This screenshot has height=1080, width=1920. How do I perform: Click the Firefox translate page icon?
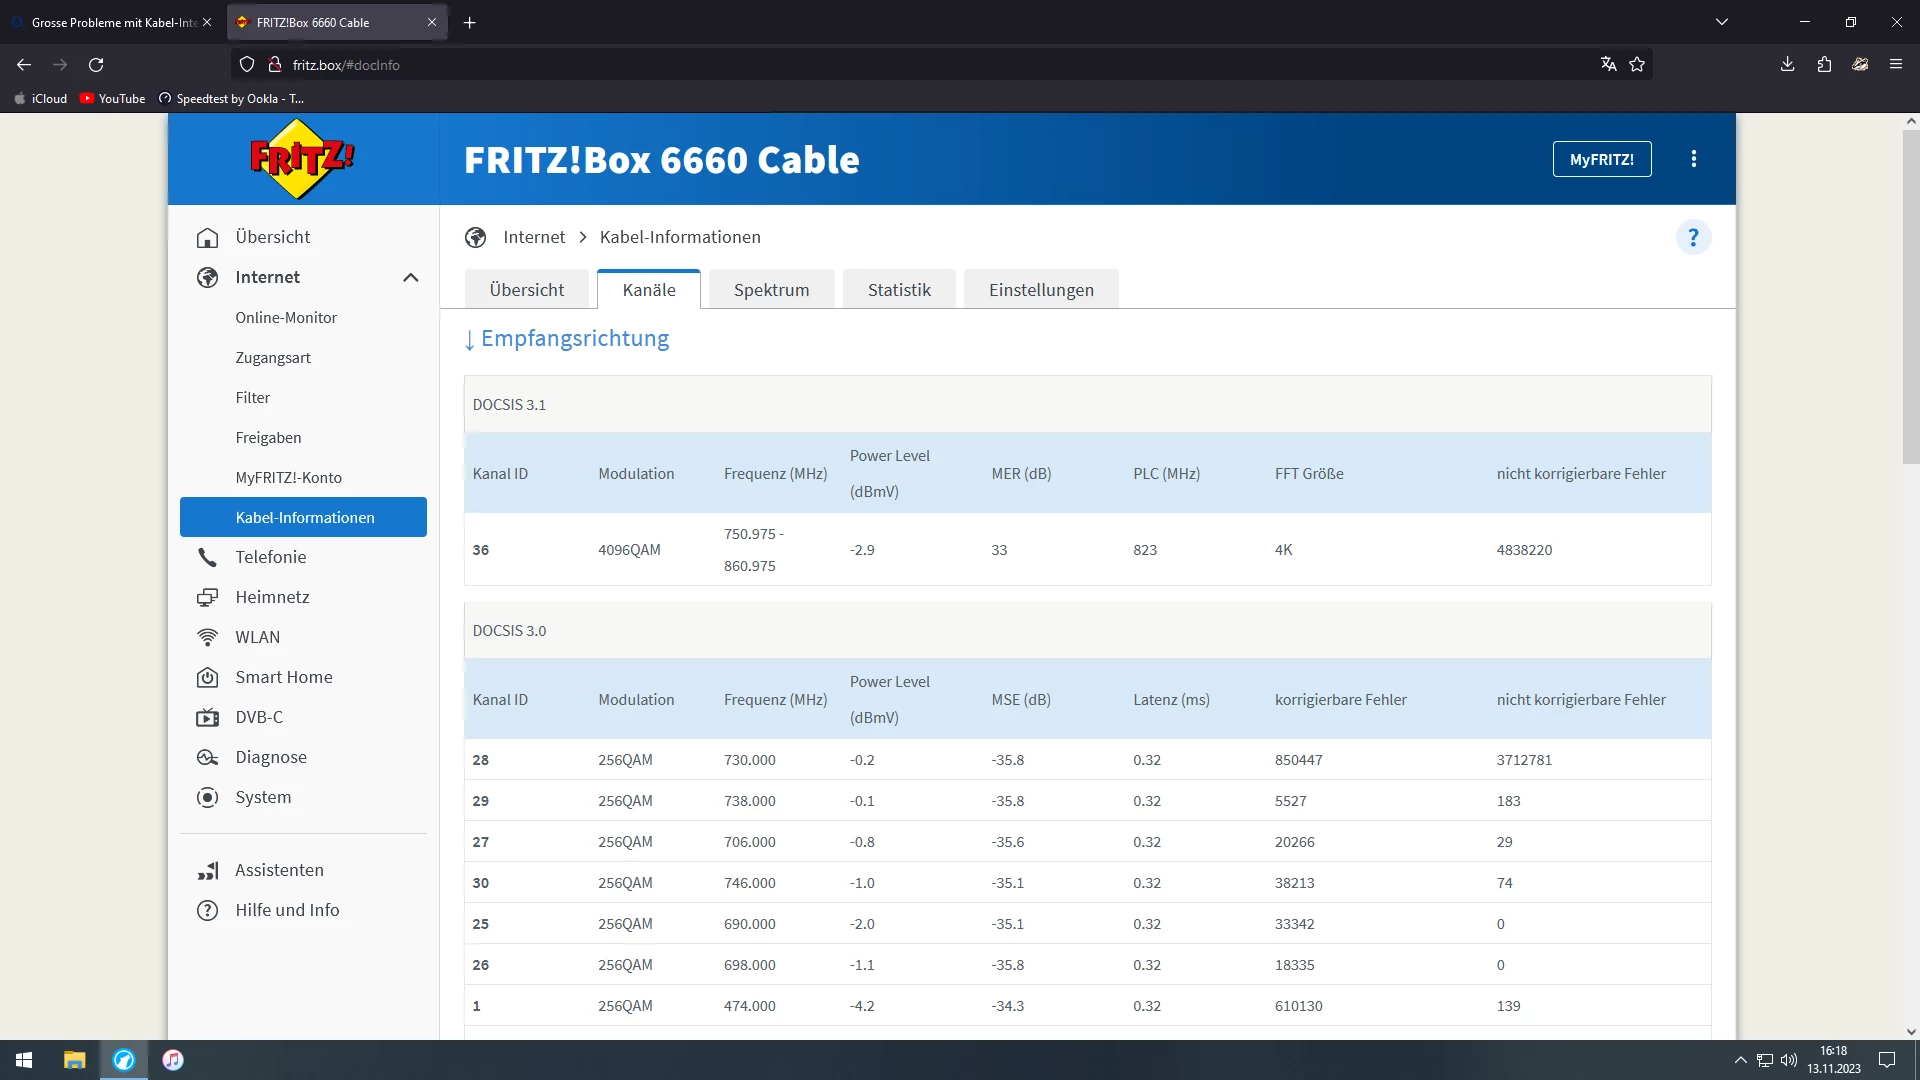click(1608, 64)
